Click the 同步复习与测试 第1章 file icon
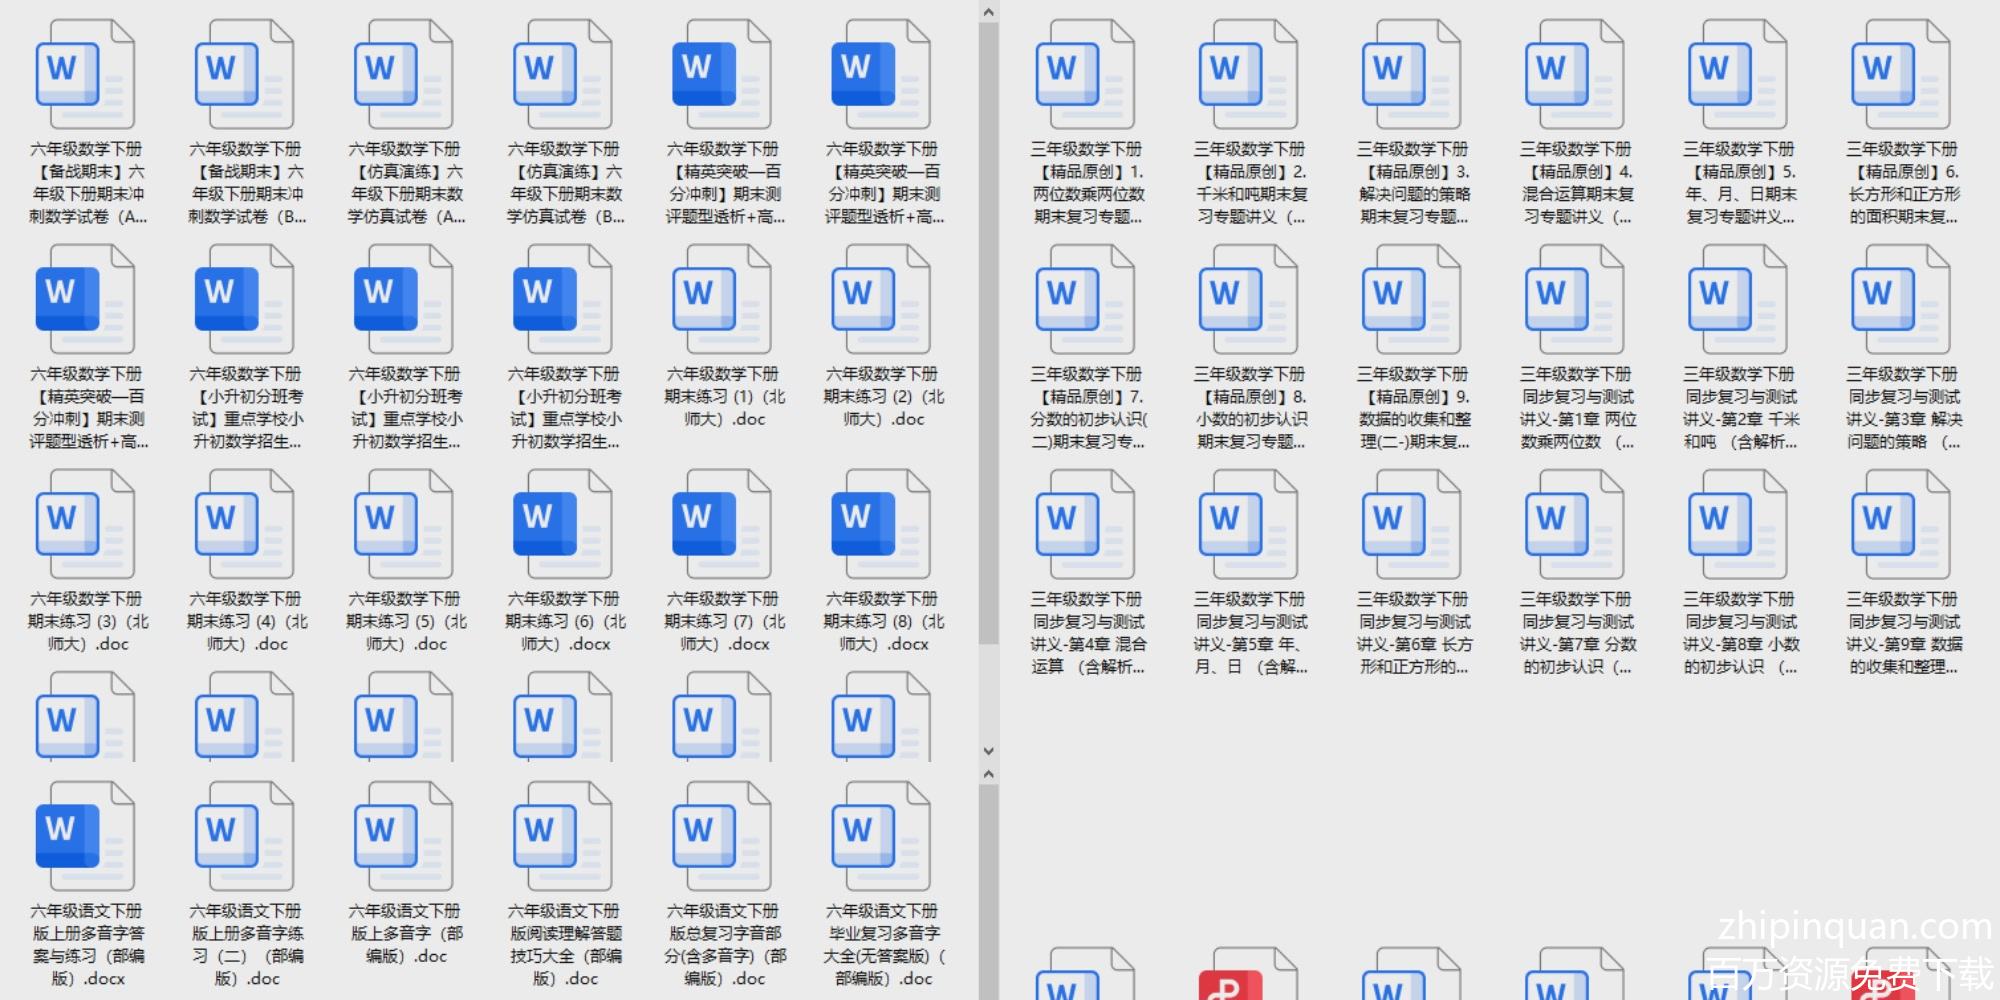 1575,302
